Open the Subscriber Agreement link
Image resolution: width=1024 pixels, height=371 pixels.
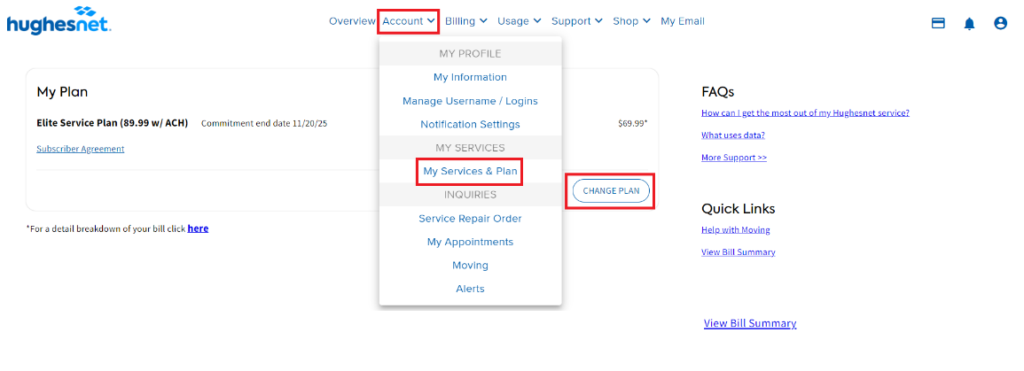[x=80, y=149]
